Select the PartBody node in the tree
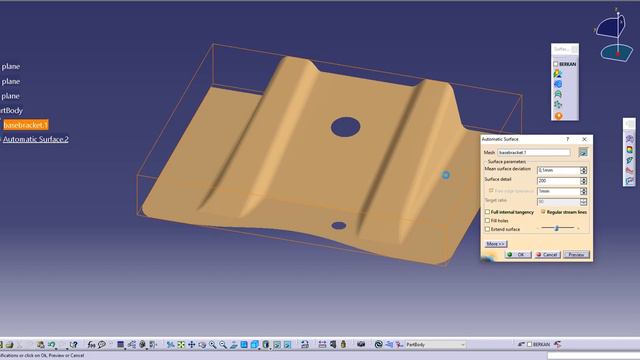640x360 pixels. click(11, 110)
